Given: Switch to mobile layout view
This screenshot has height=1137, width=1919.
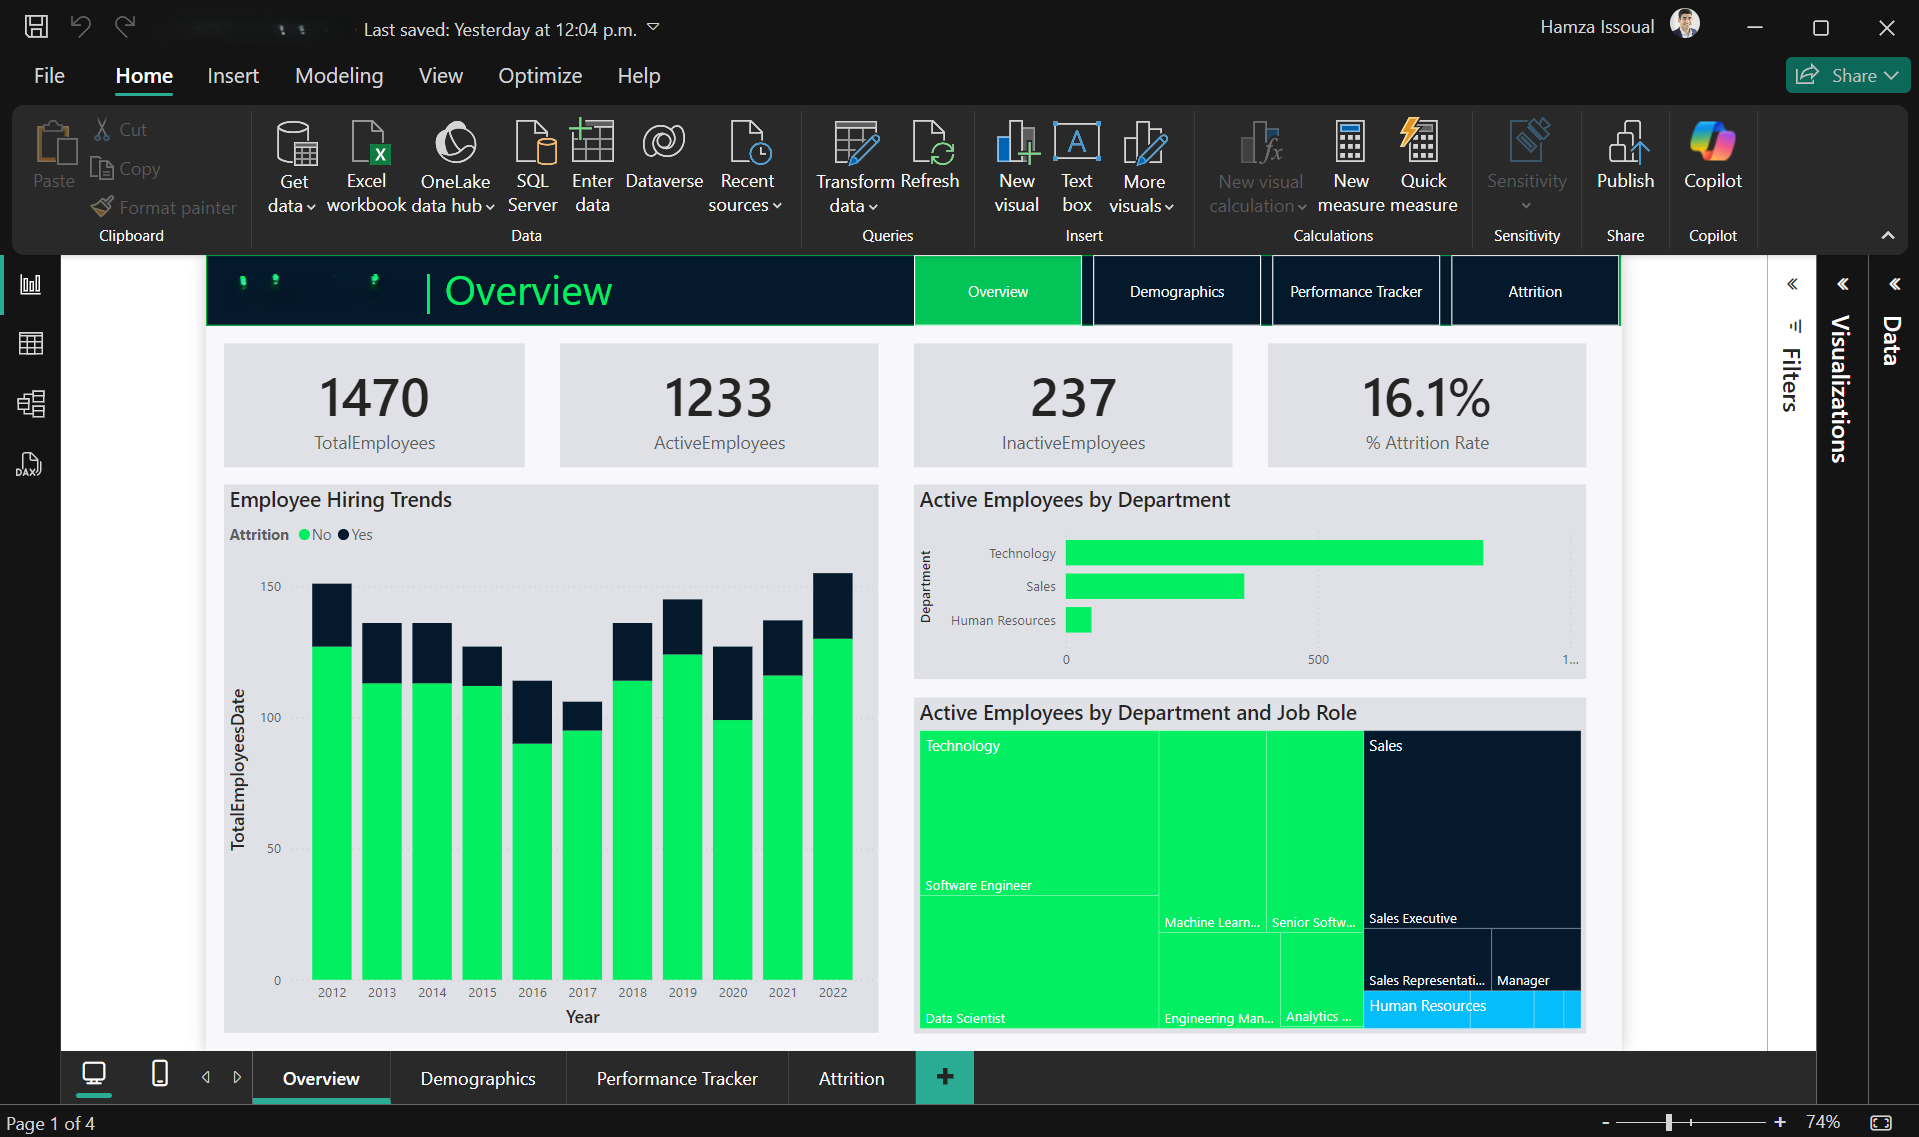Looking at the screenshot, I should click(159, 1075).
